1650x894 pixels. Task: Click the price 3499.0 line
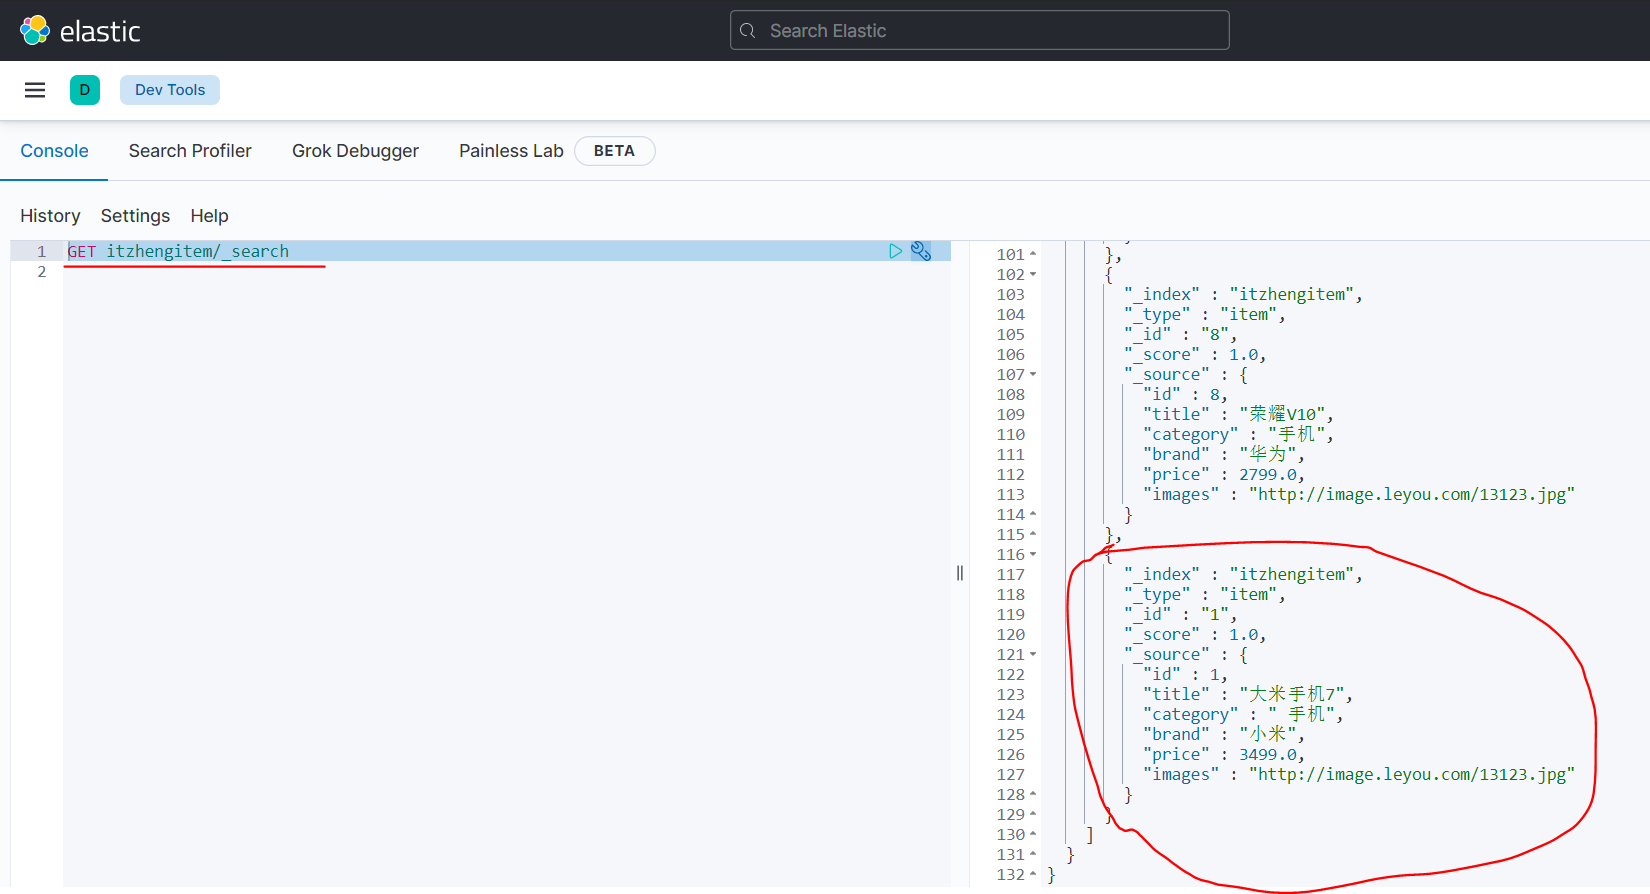coord(1223,754)
